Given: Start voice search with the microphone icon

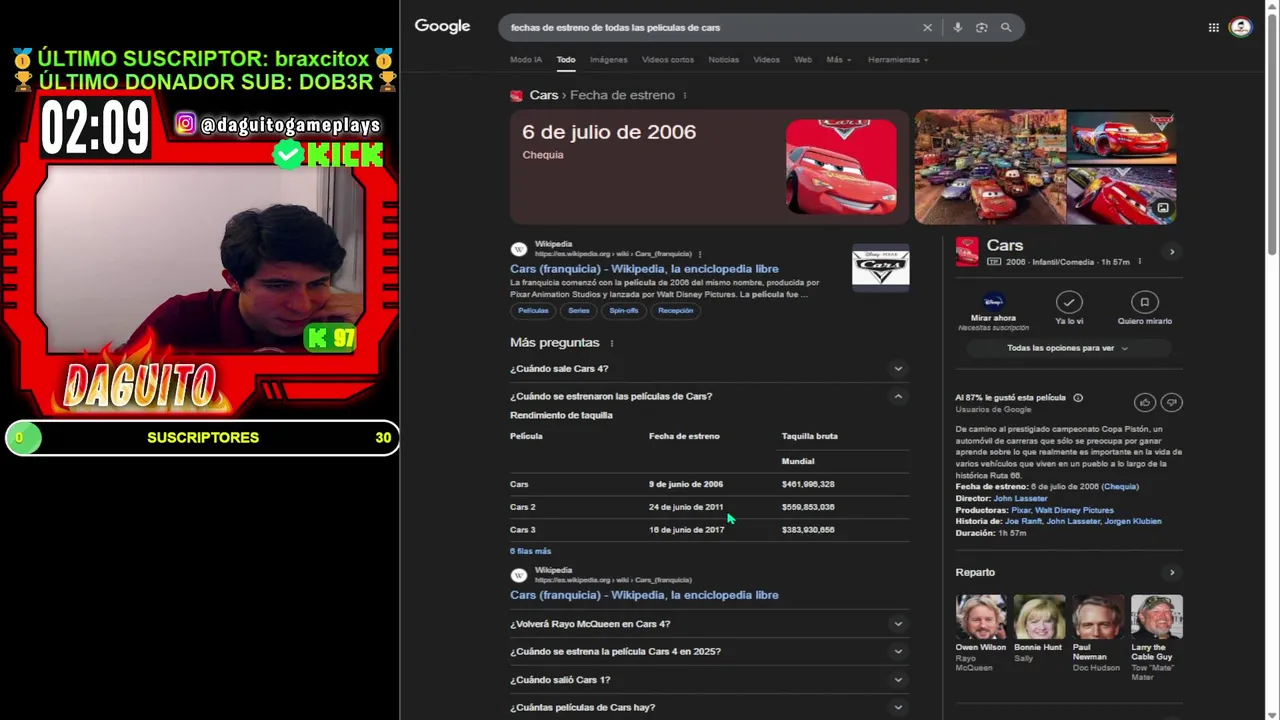Looking at the screenshot, I should point(957,28).
